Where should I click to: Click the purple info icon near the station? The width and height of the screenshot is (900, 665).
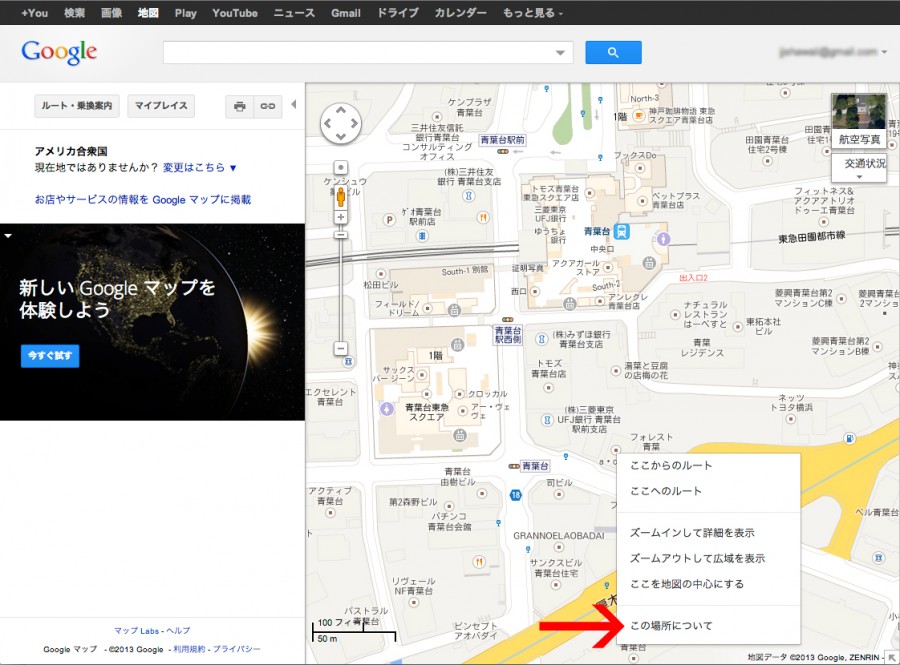point(664,238)
